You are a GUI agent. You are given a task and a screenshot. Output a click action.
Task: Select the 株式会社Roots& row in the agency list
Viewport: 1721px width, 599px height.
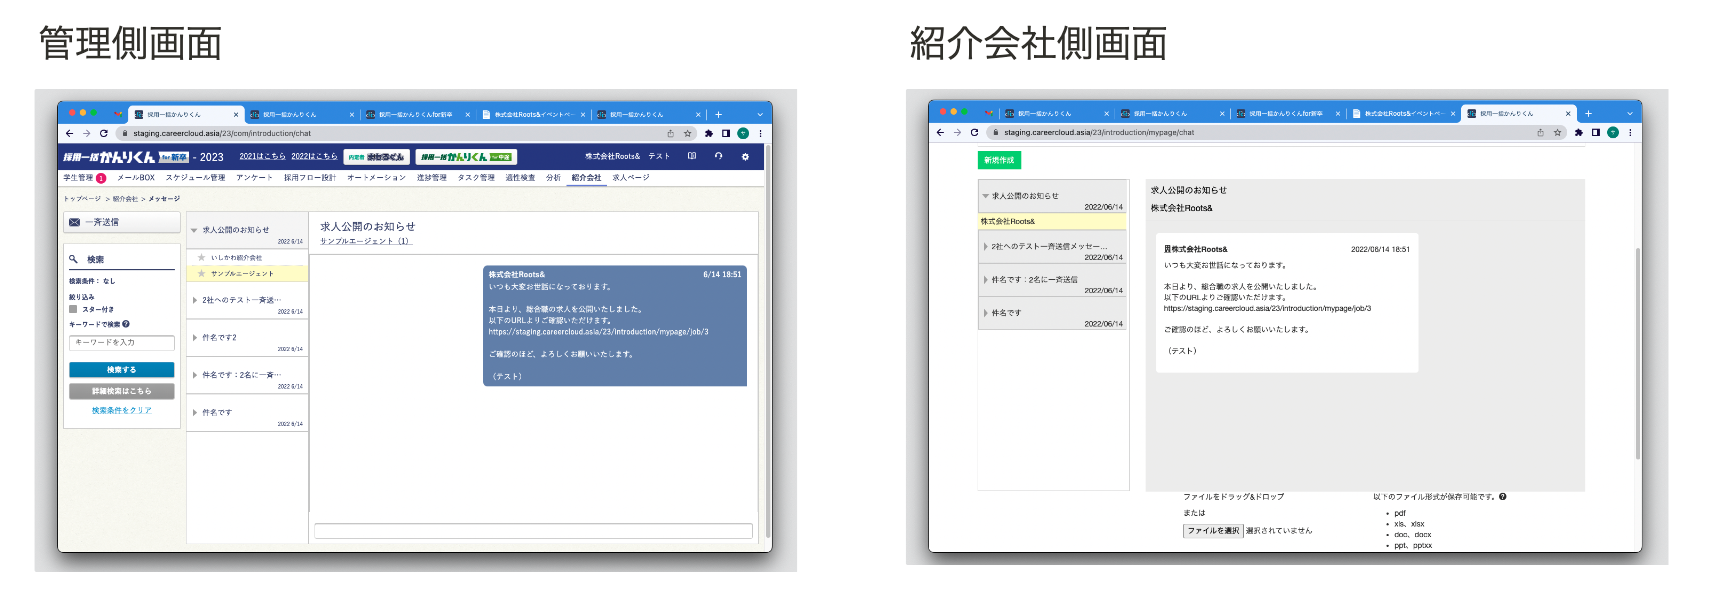tap(1053, 221)
